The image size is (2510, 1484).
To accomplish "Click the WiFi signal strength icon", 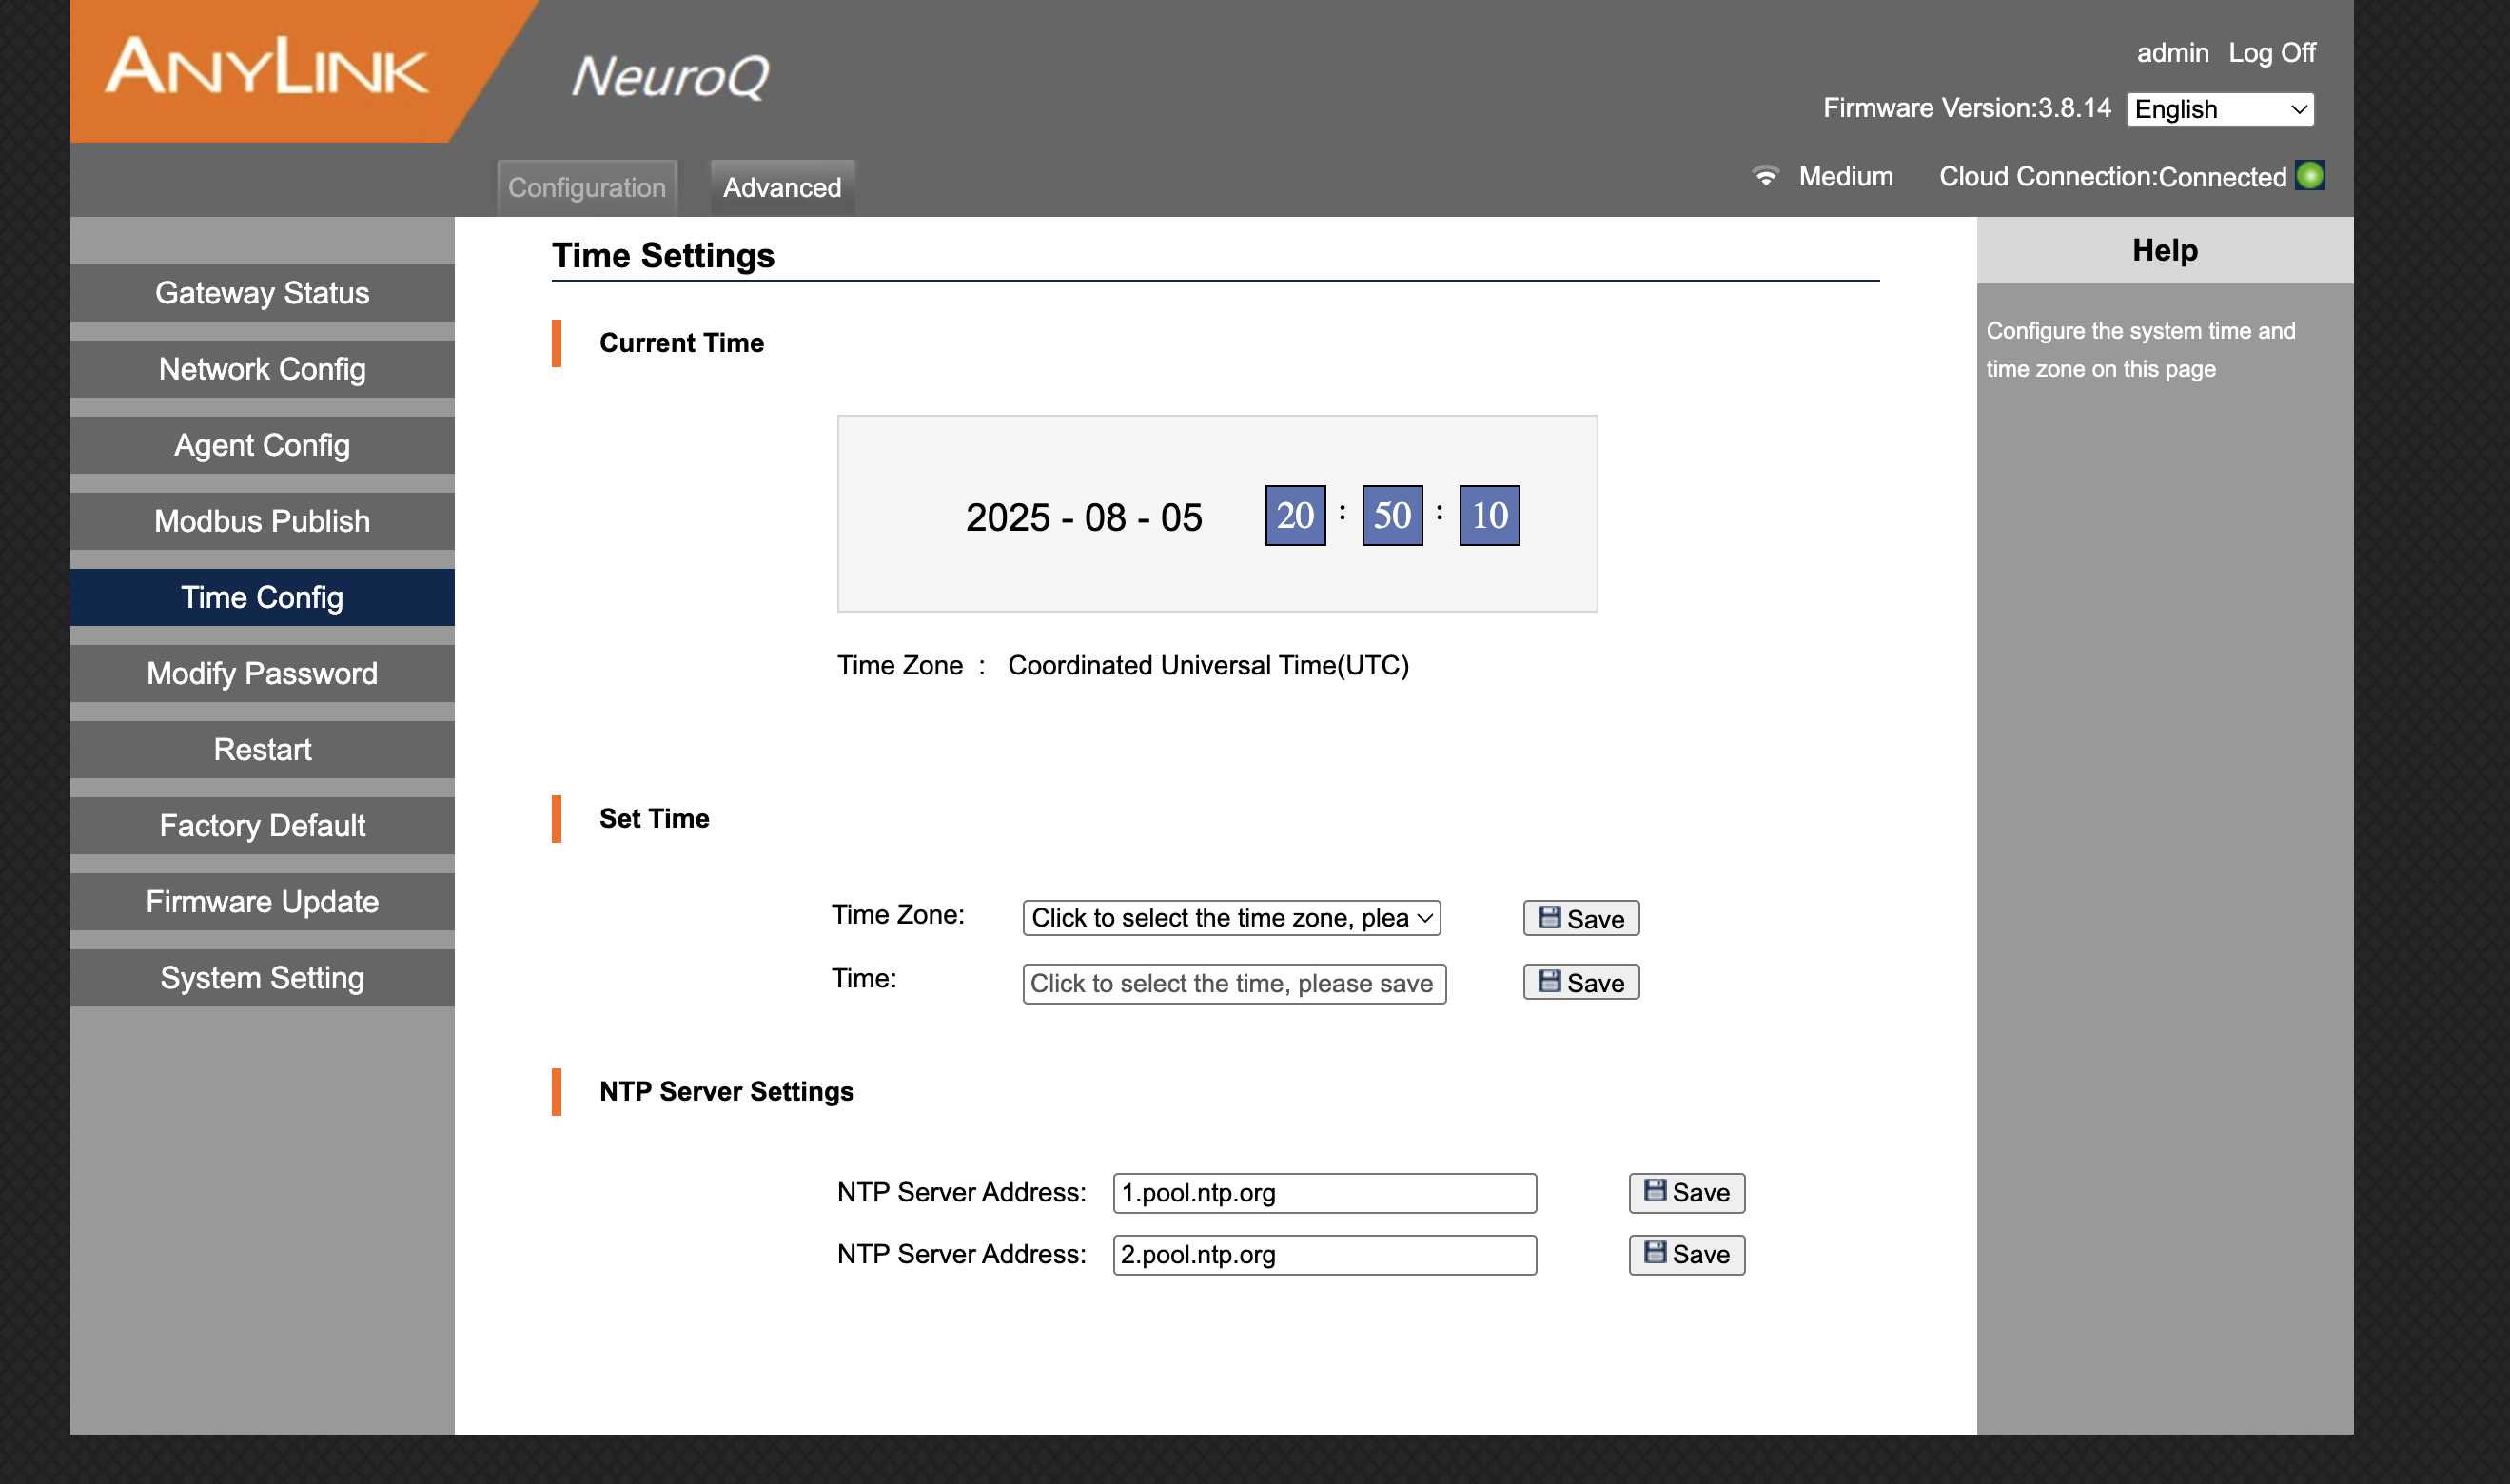I will 1766,176.
